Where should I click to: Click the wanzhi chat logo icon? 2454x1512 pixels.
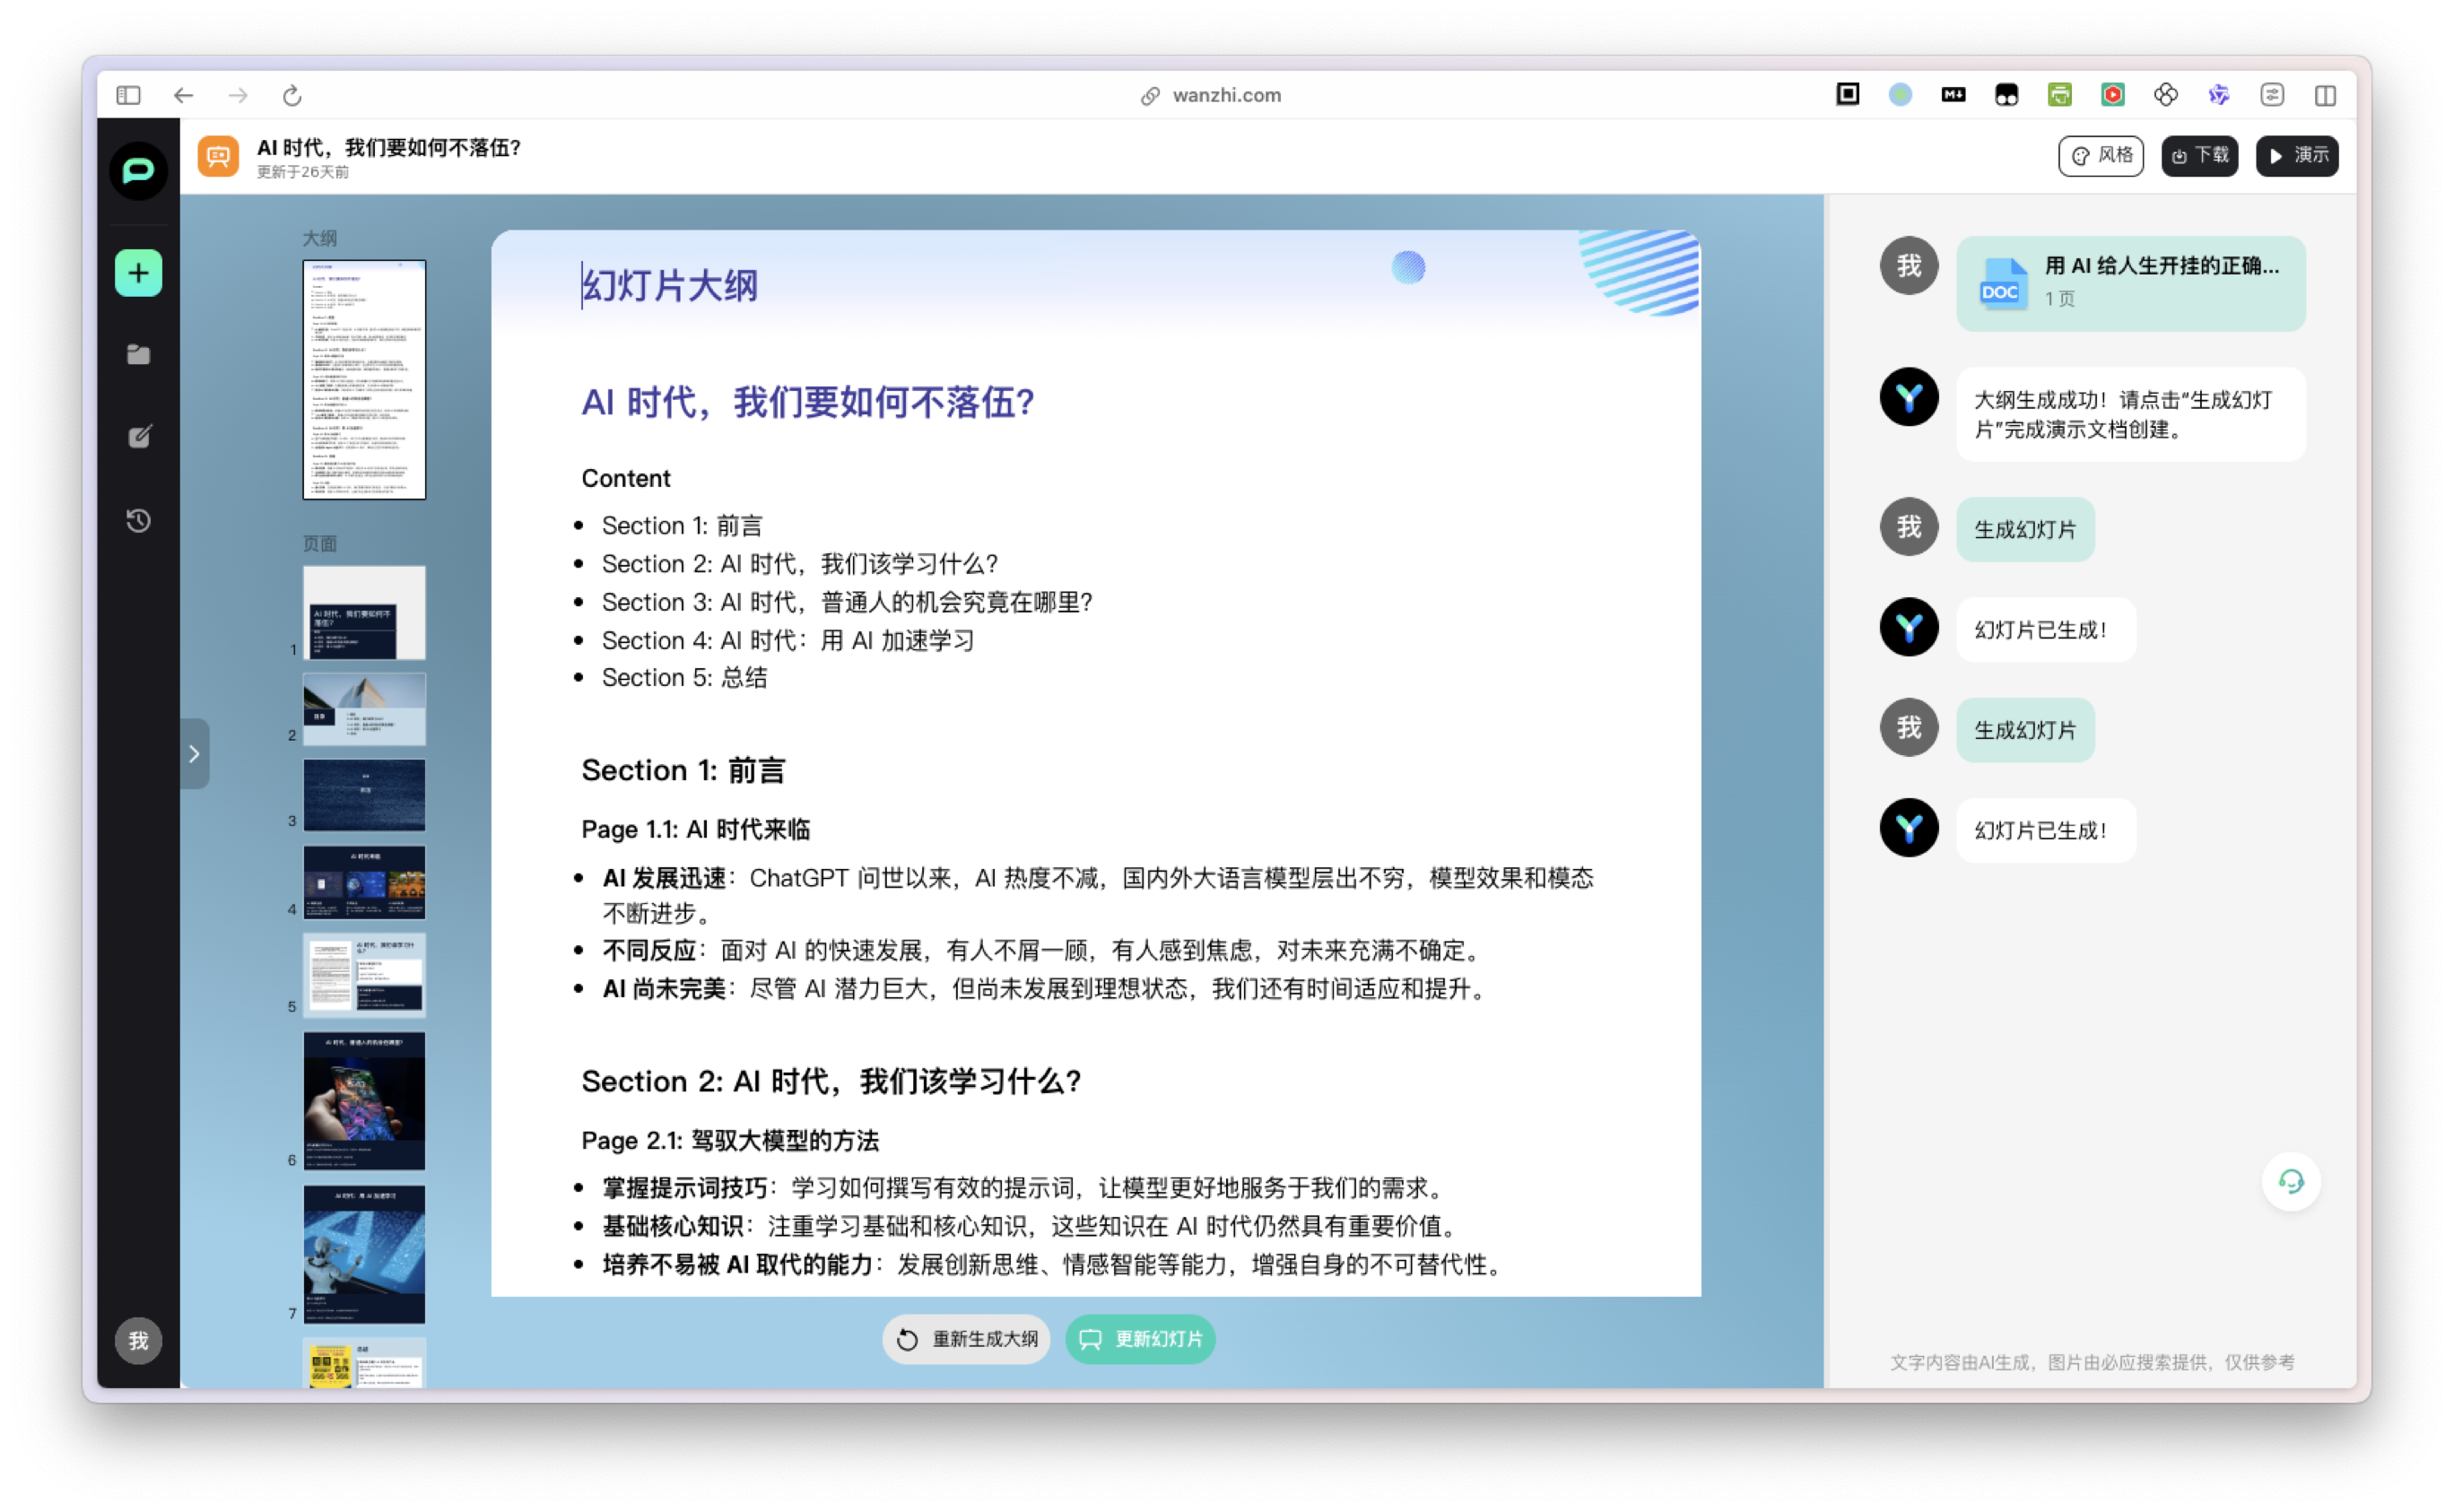click(138, 171)
